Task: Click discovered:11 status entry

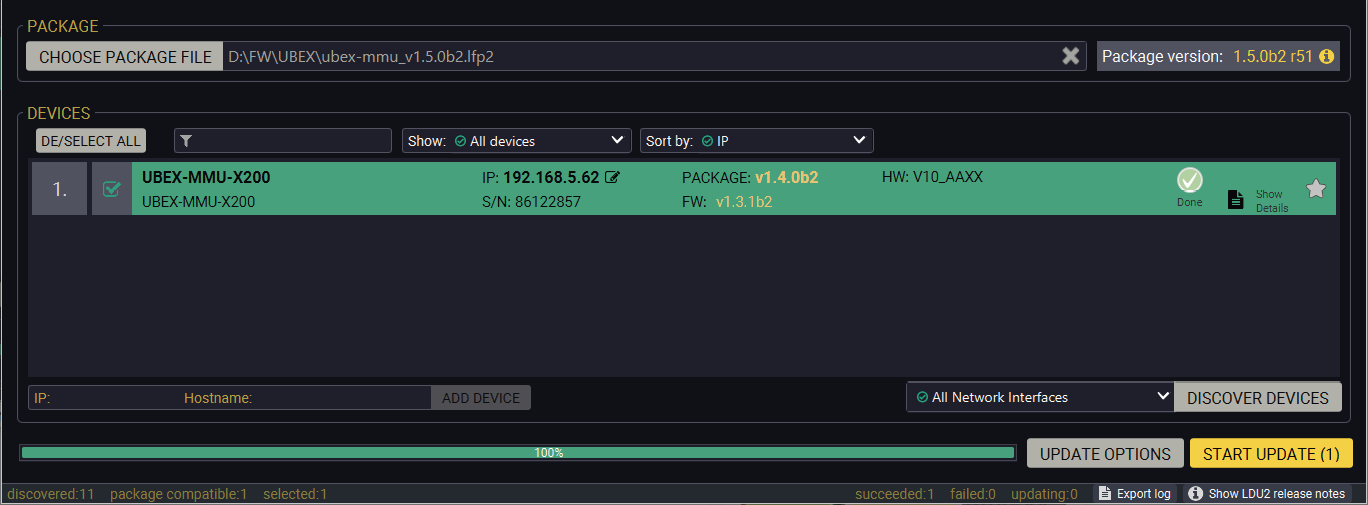Action: pyautogui.click(x=50, y=494)
